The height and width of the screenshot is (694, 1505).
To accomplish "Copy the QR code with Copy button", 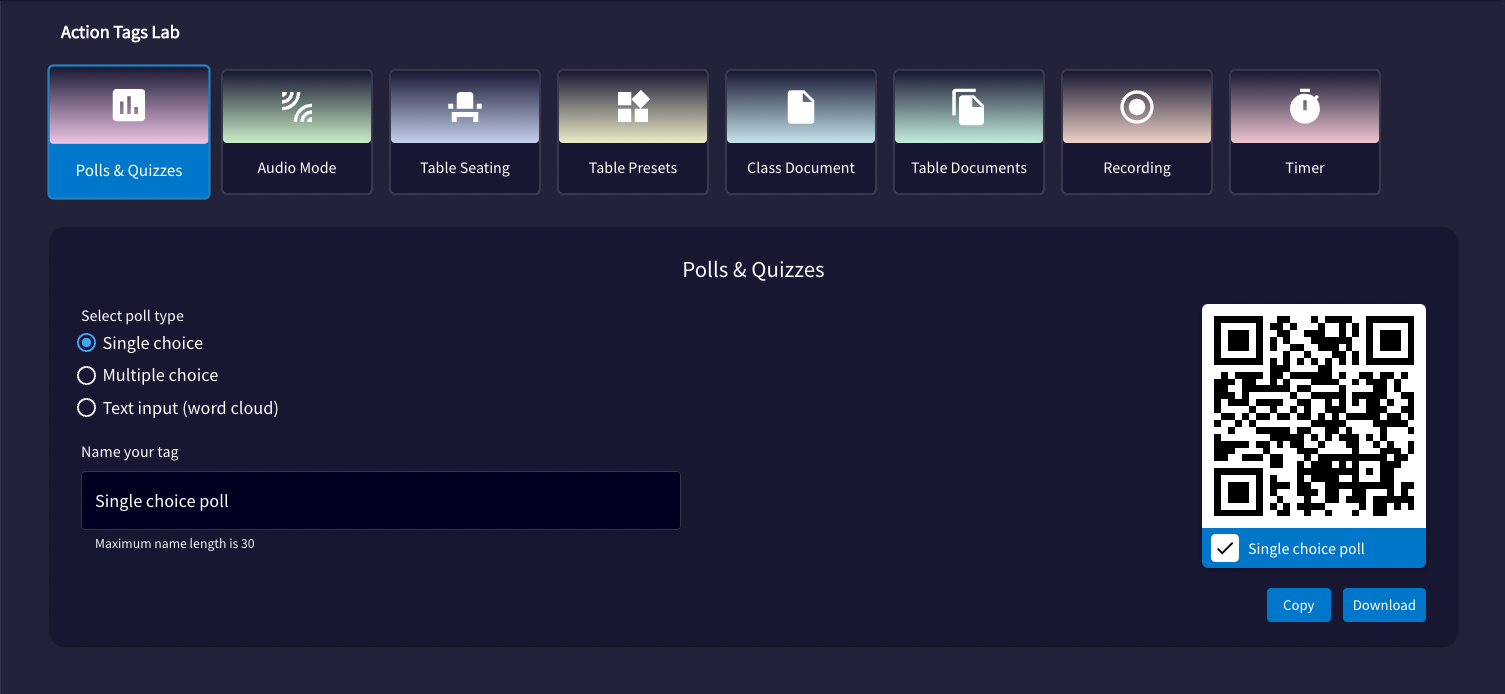I will click(x=1299, y=605).
